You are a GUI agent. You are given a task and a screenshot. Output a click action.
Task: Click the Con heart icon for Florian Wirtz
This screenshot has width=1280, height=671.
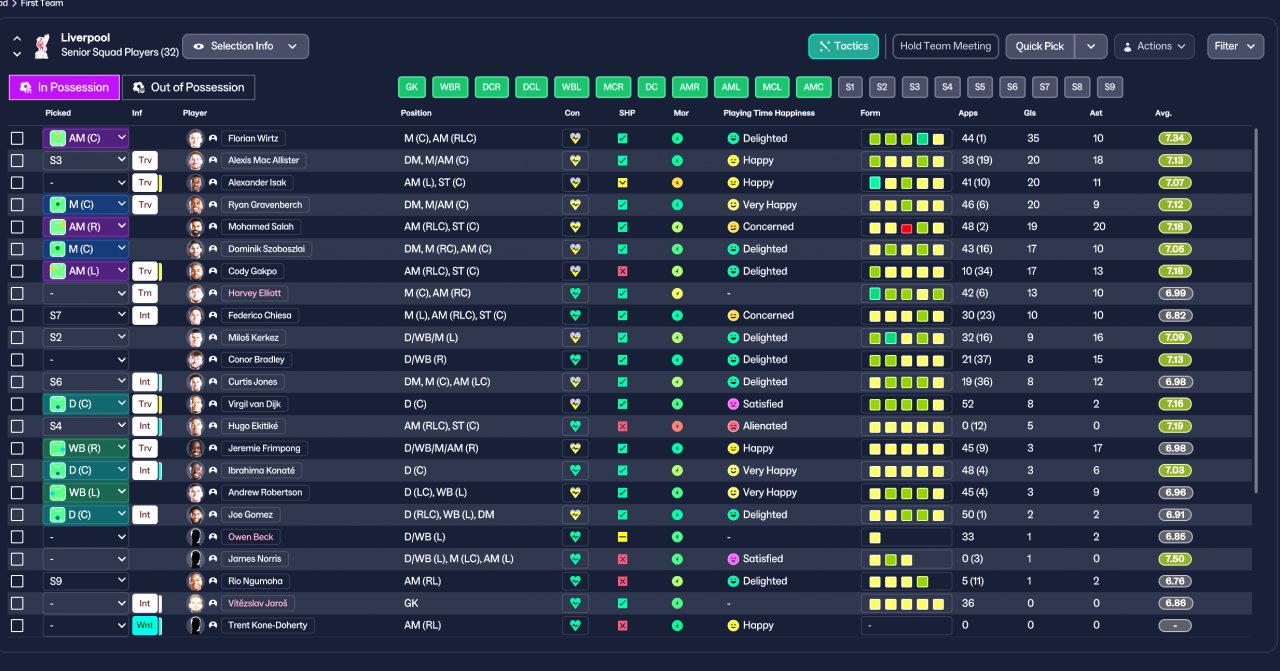tap(575, 139)
